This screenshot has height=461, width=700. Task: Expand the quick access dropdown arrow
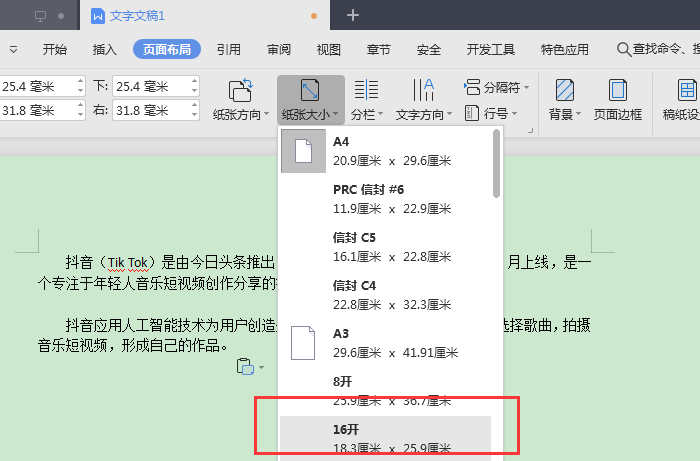coord(13,50)
